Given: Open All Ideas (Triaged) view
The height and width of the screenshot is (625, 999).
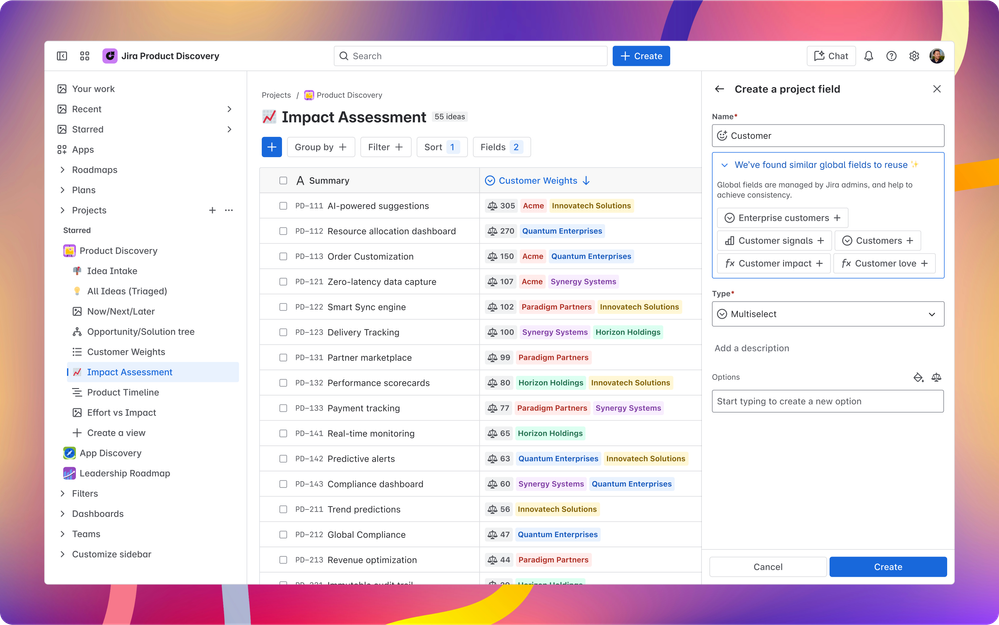Looking at the screenshot, I should point(127,291).
